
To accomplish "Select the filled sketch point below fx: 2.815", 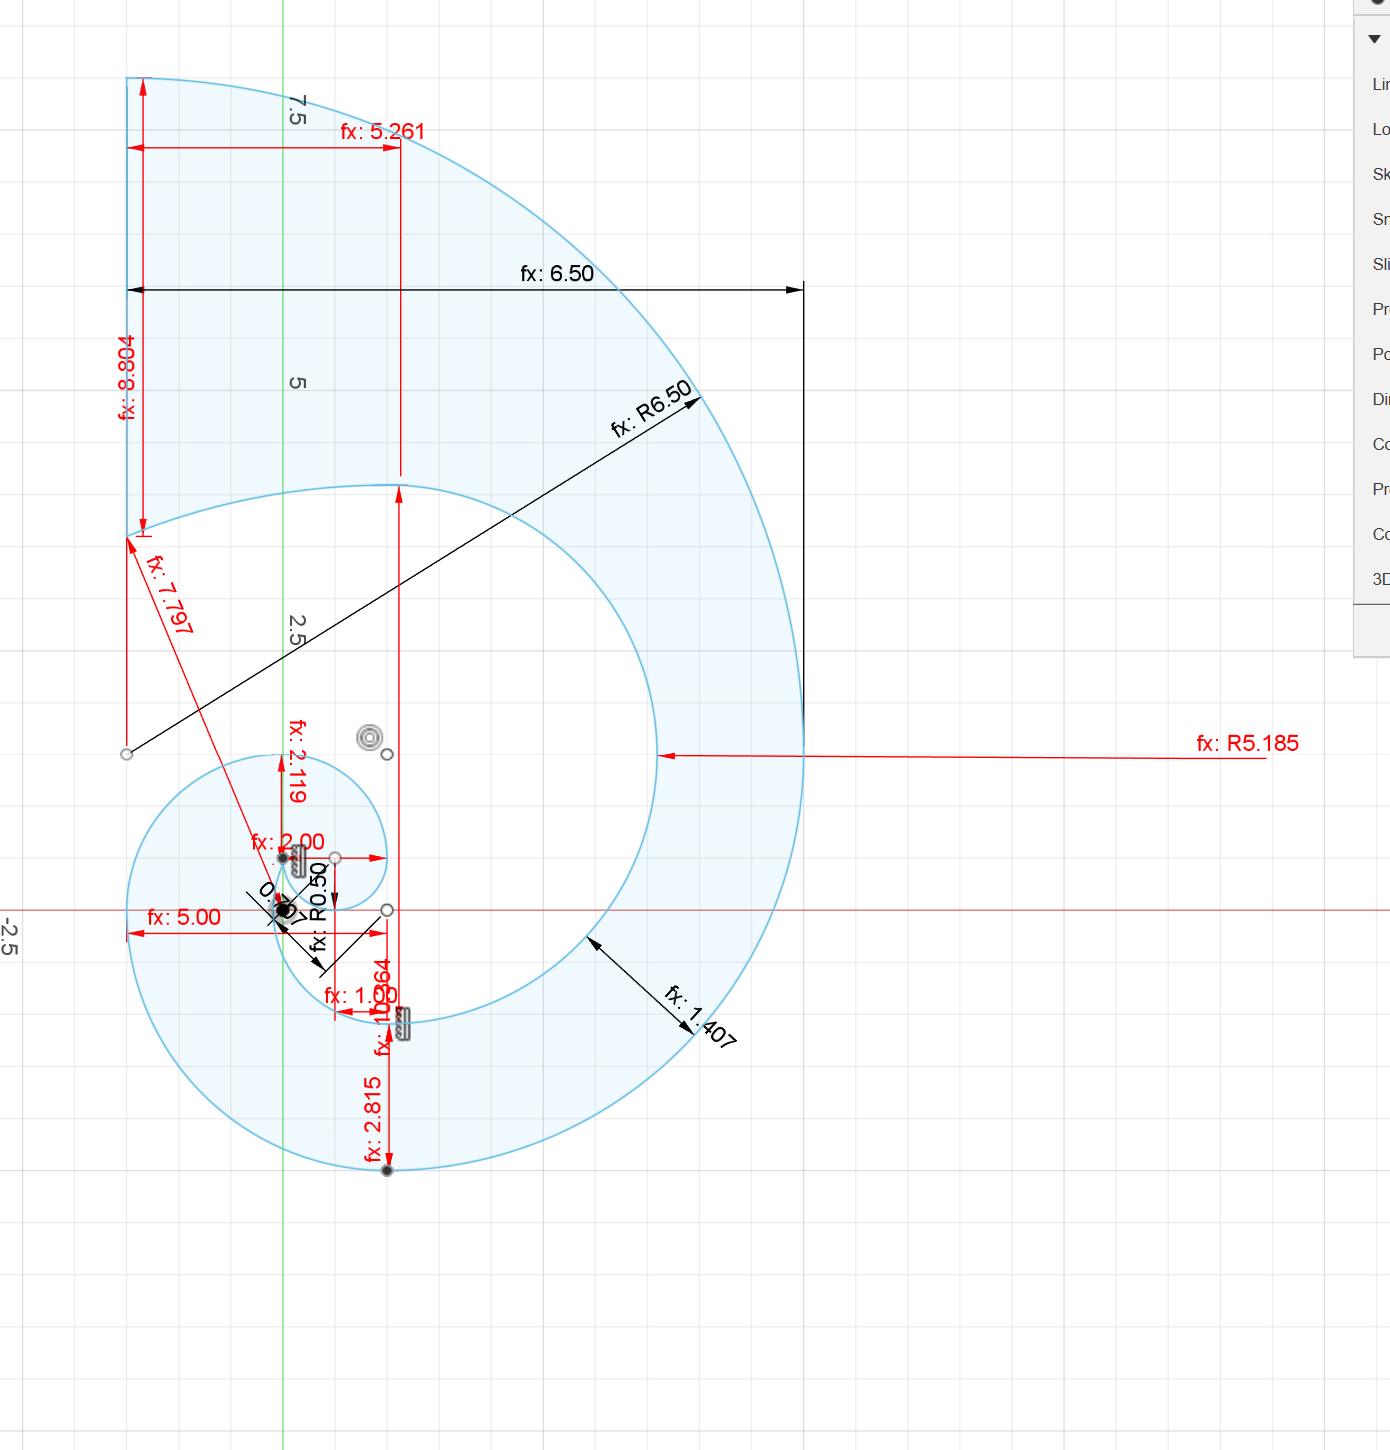I will [387, 1170].
